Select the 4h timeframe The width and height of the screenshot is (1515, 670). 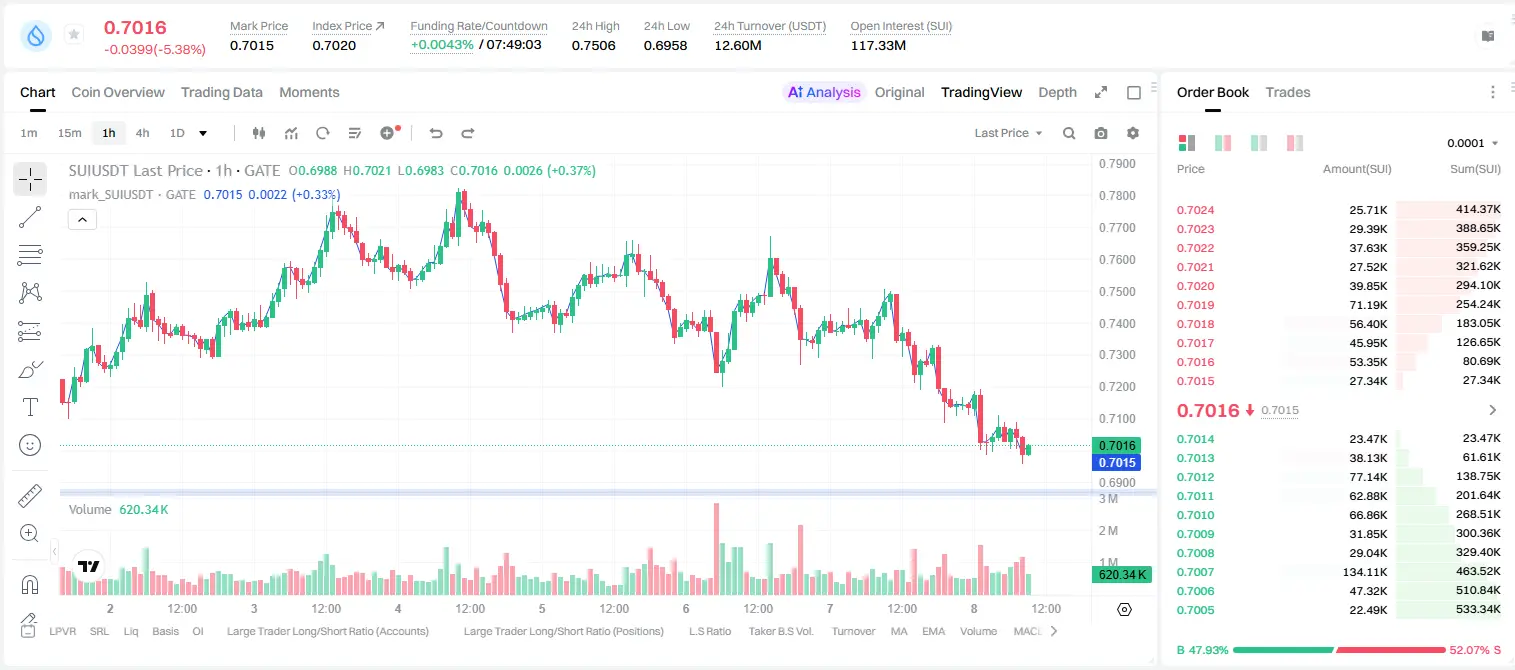[142, 133]
